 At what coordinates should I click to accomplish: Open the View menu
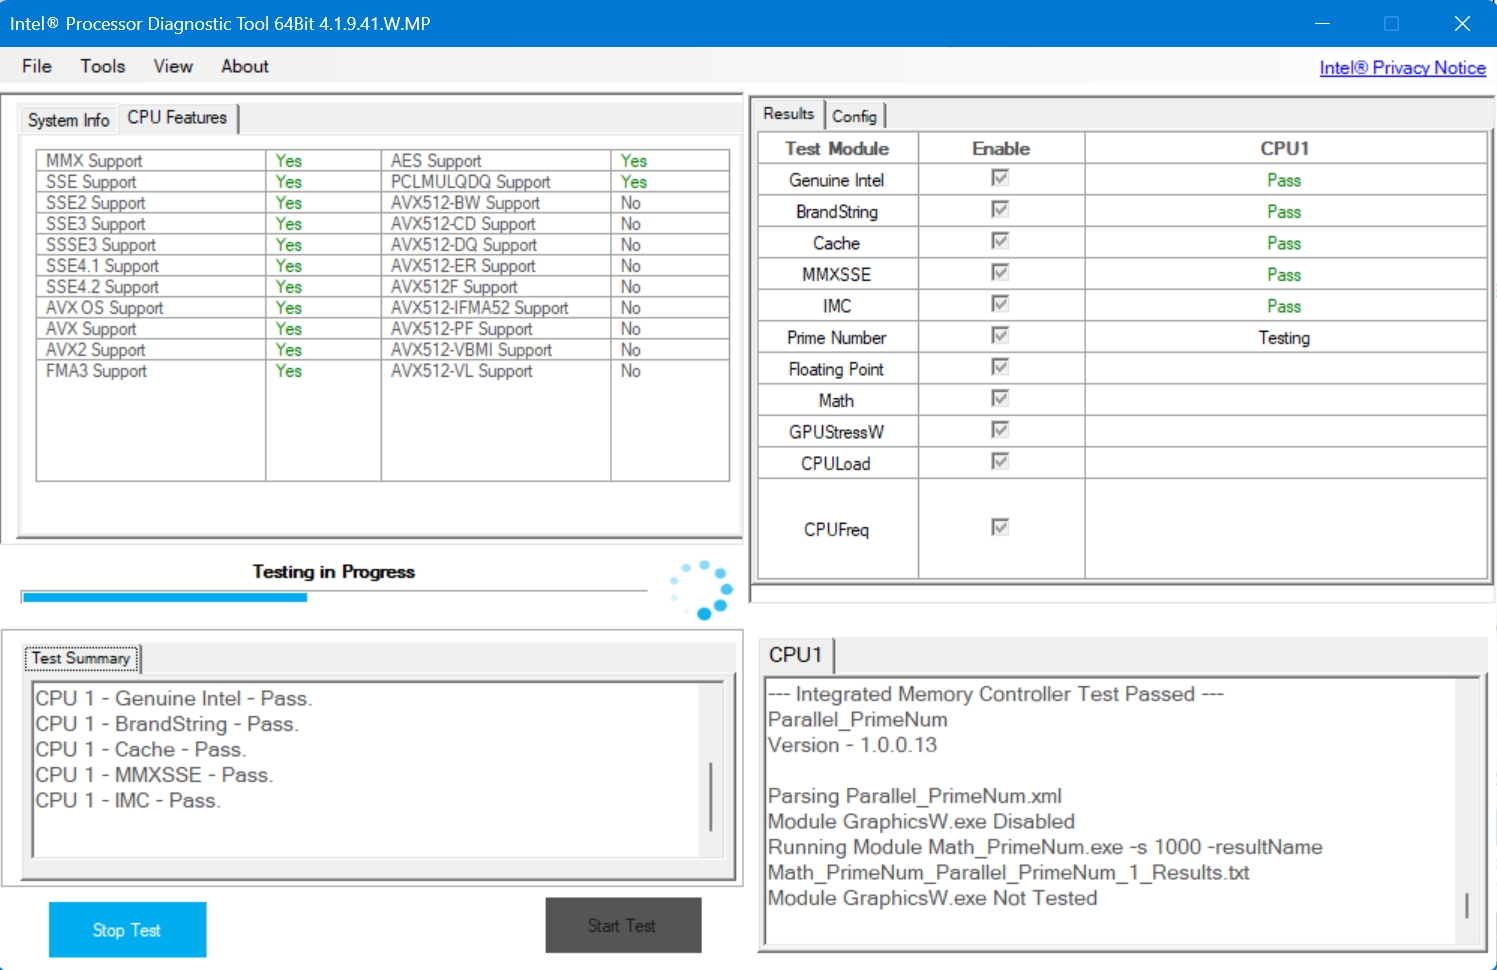click(x=173, y=66)
